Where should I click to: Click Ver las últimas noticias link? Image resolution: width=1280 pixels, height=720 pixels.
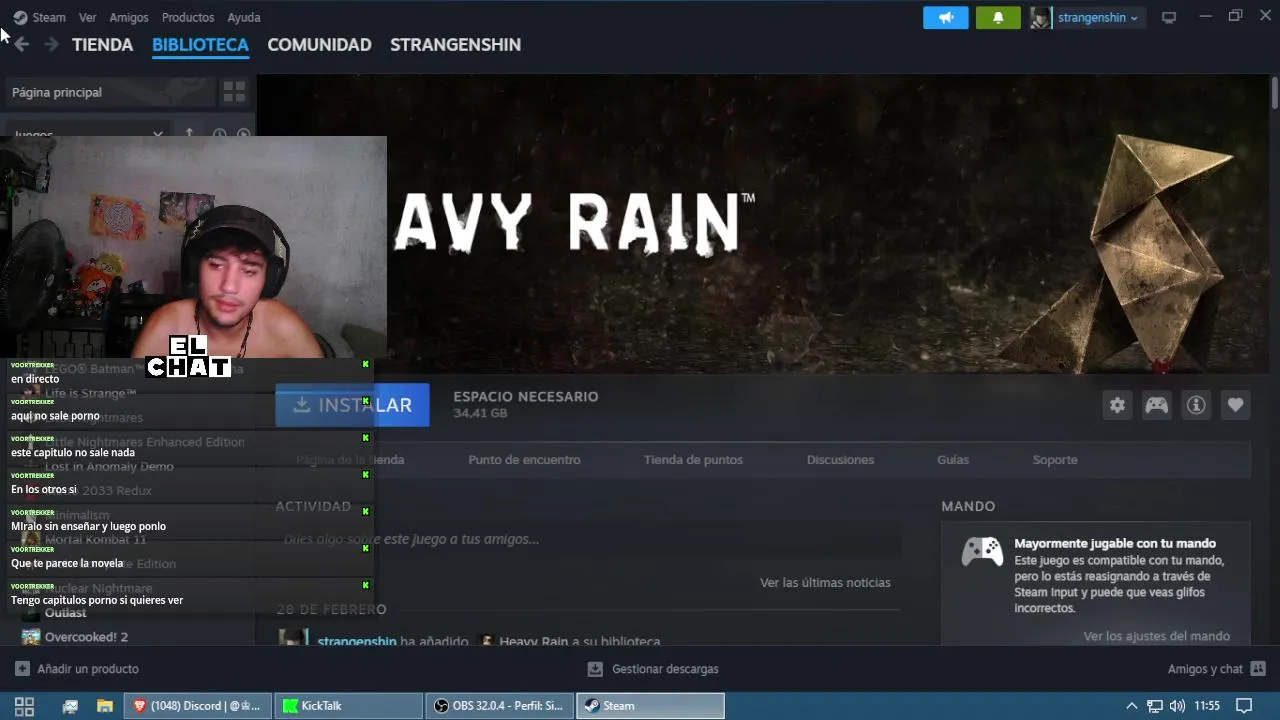pyautogui.click(x=825, y=583)
